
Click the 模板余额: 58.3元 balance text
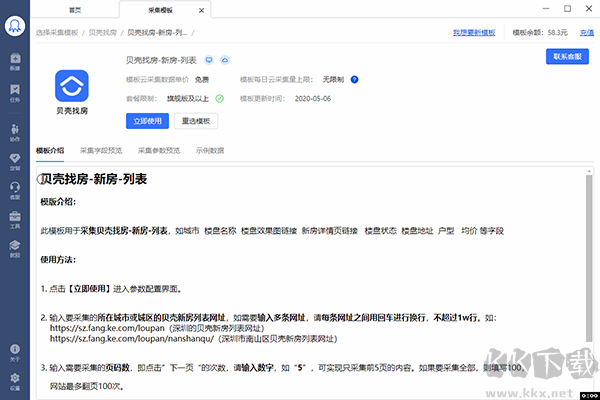point(540,33)
